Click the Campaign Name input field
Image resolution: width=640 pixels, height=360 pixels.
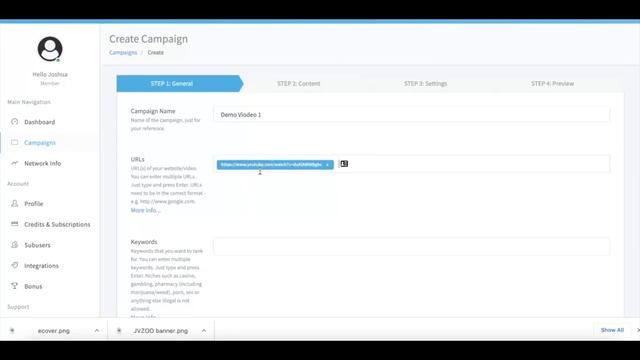click(411, 115)
